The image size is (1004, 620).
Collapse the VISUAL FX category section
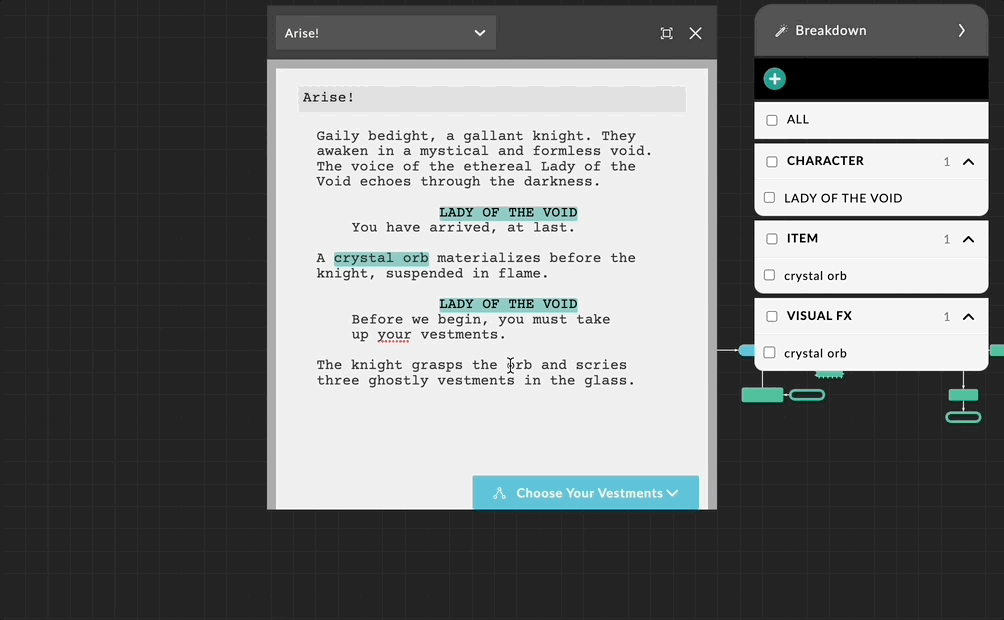(x=968, y=316)
